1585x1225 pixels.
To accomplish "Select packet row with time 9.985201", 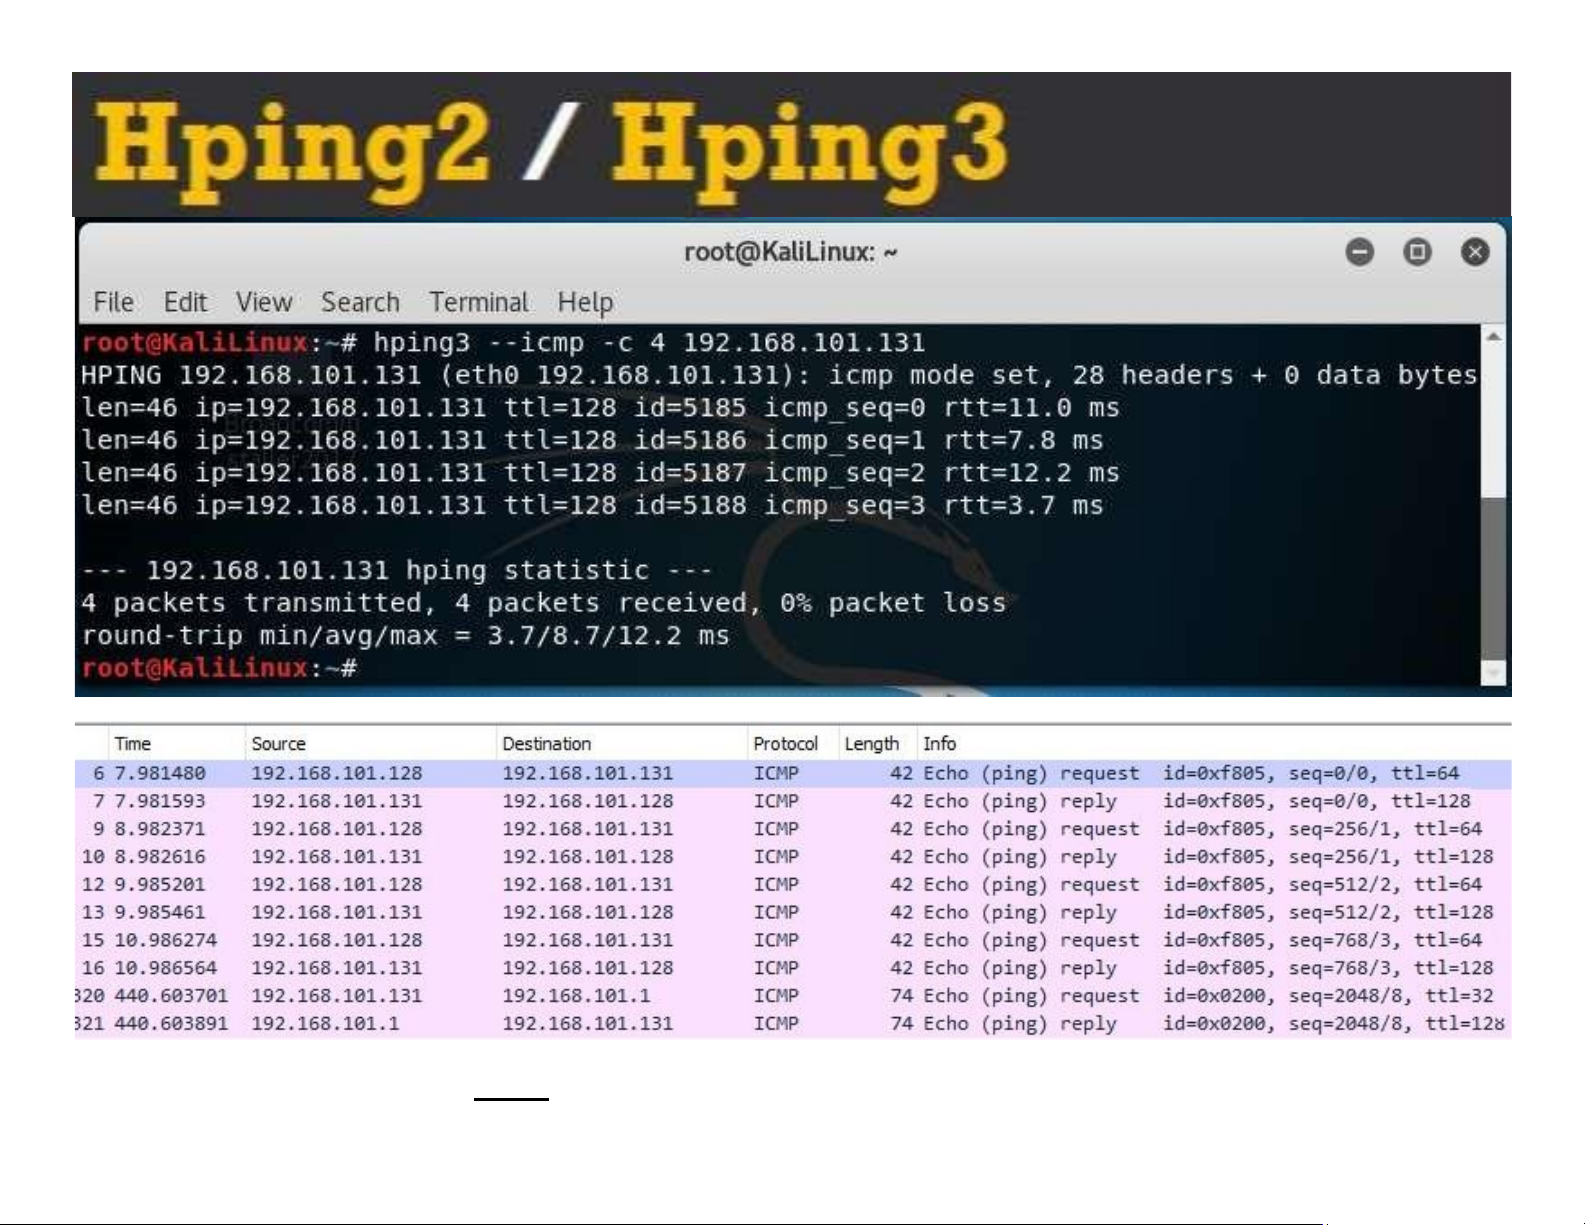I will pos(793,885).
